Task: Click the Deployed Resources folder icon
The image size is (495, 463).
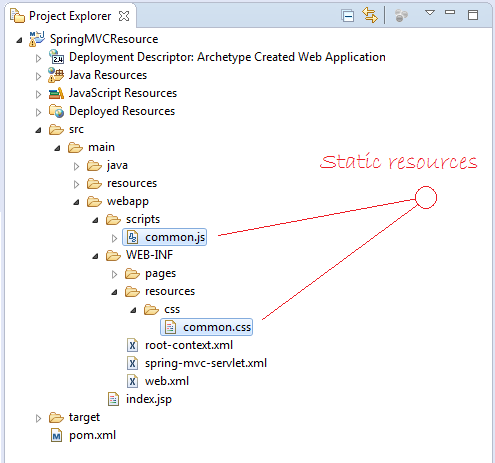Action: (x=56, y=111)
